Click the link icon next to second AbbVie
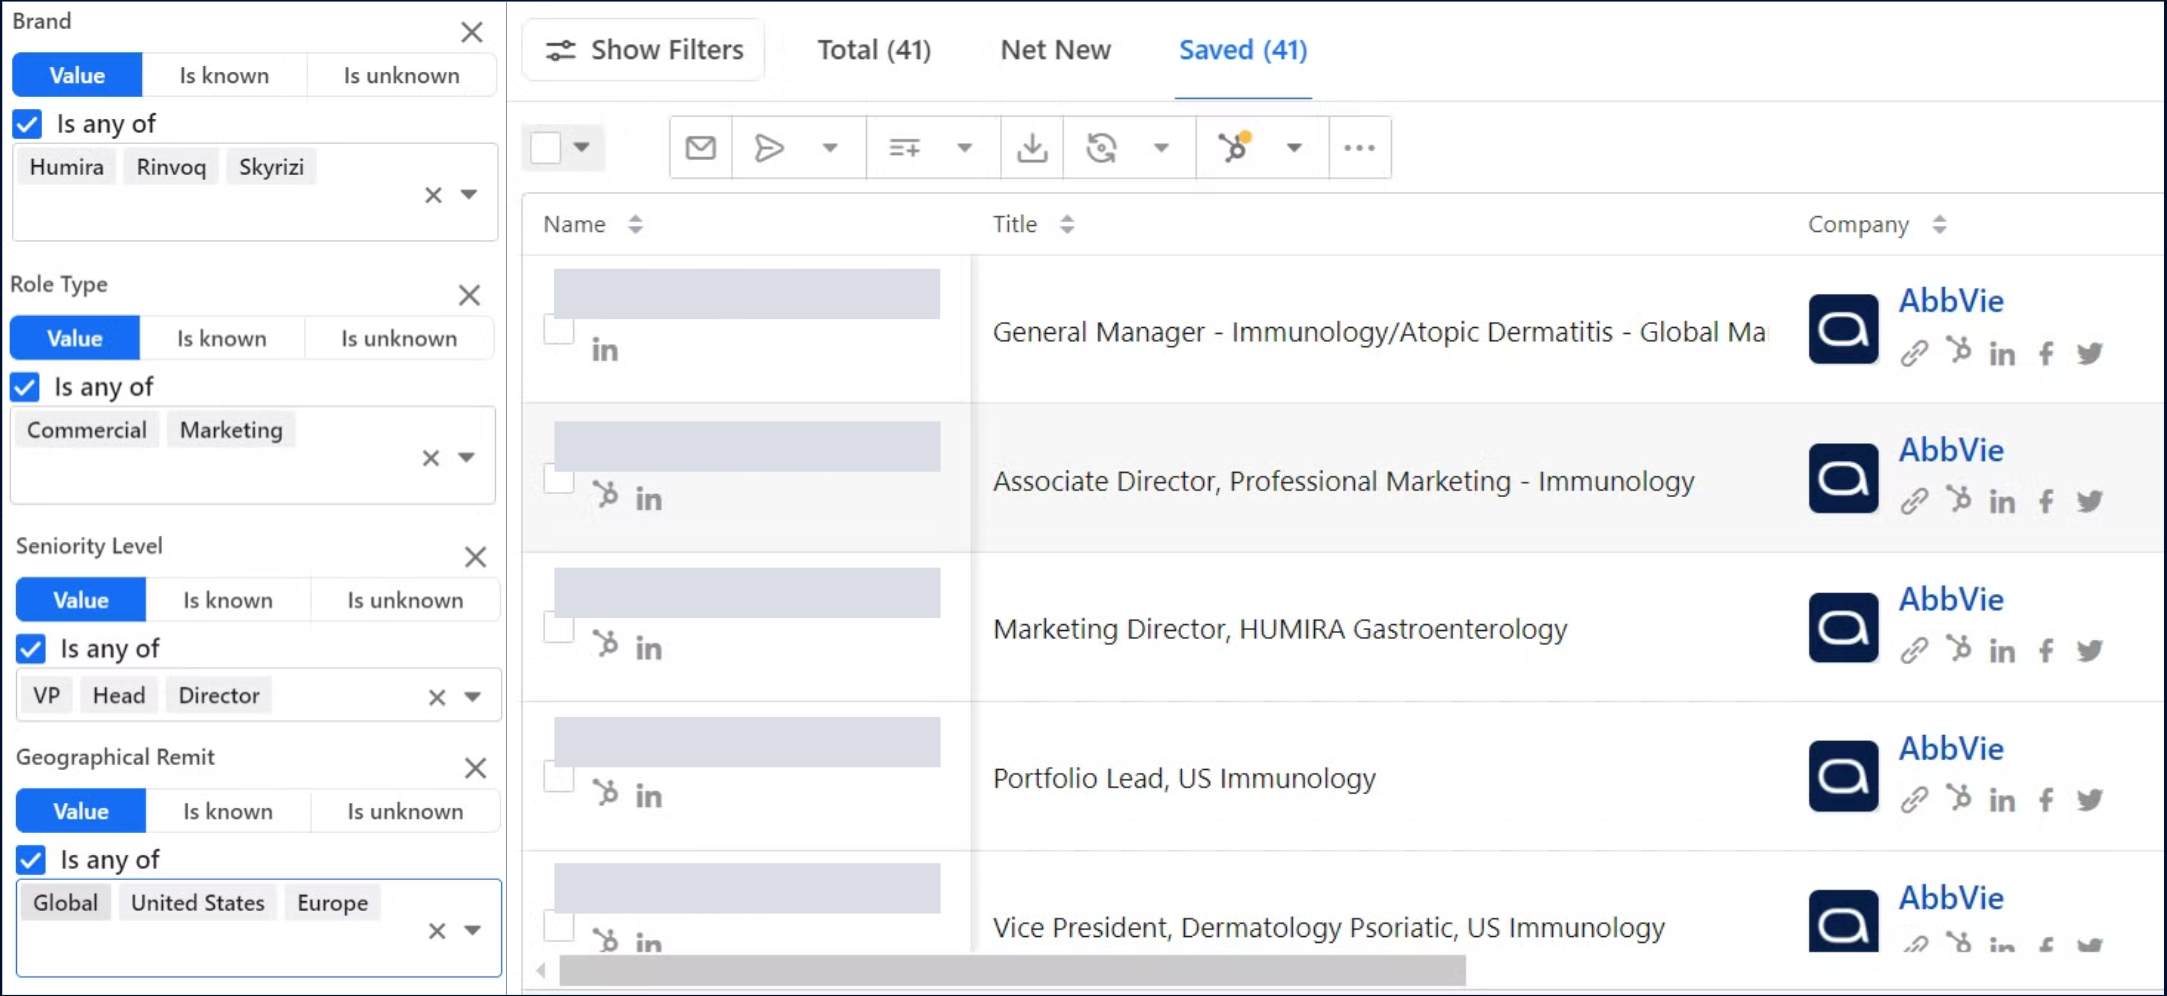The height and width of the screenshot is (996, 2167). (x=1915, y=501)
